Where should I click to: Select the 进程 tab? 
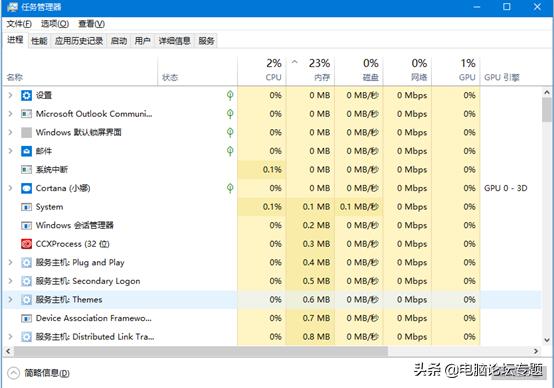pyautogui.click(x=15, y=40)
